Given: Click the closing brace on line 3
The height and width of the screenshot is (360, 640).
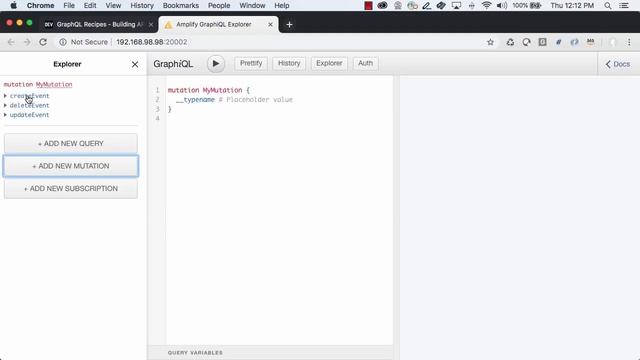Looking at the screenshot, I should (170, 109).
